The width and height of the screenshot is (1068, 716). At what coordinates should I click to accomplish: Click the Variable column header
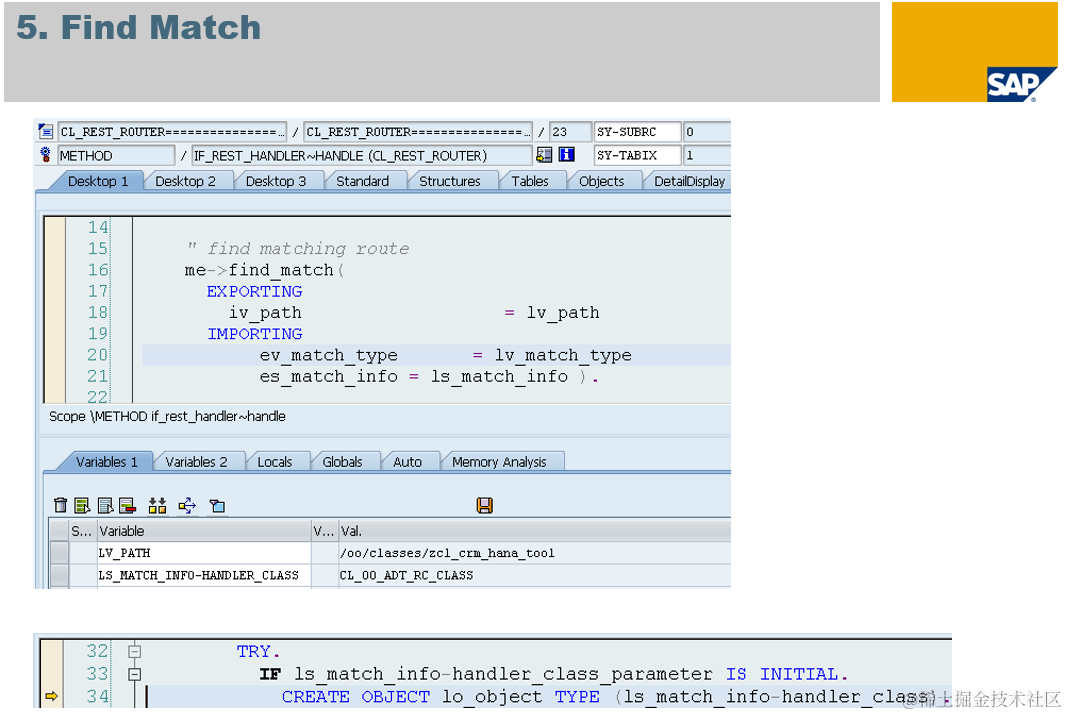204,531
